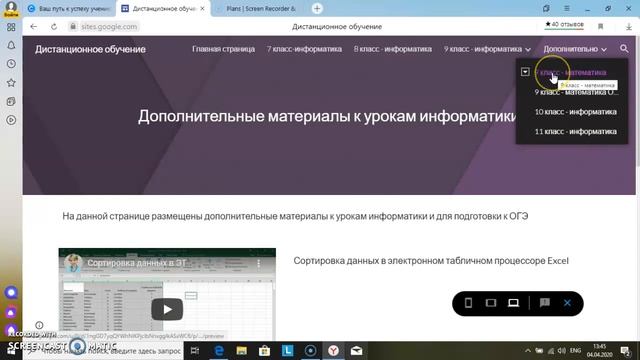Open browser hamburger menu icon

pos(567,8)
